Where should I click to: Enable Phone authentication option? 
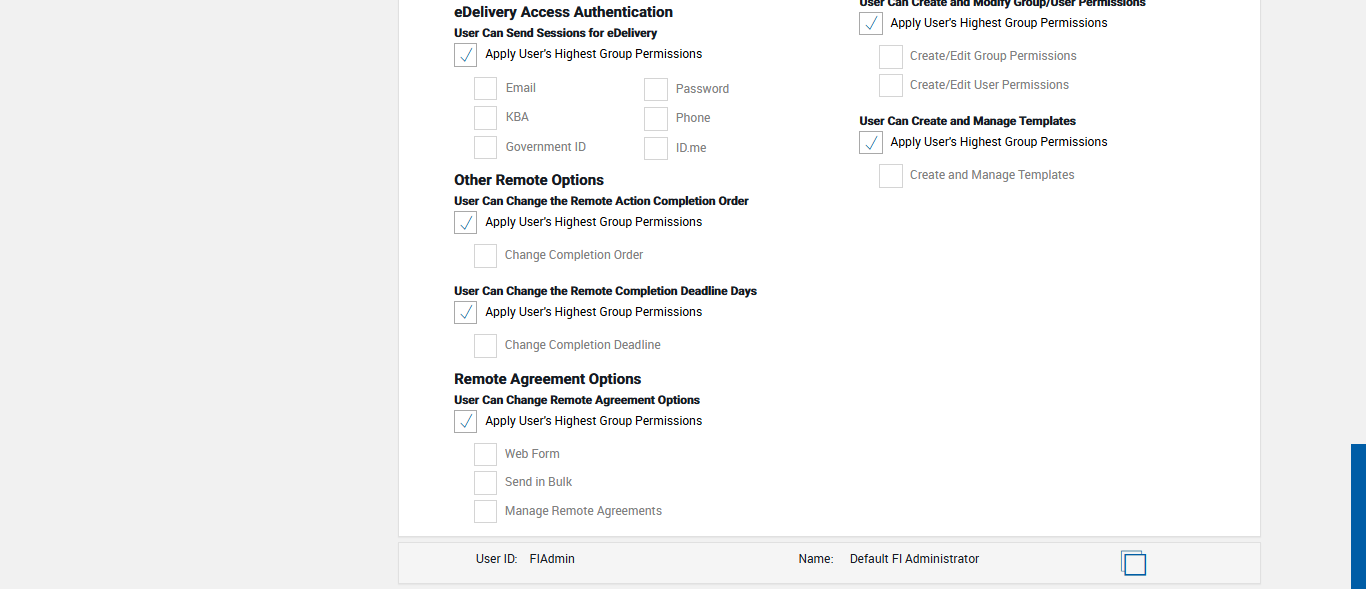coord(656,119)
